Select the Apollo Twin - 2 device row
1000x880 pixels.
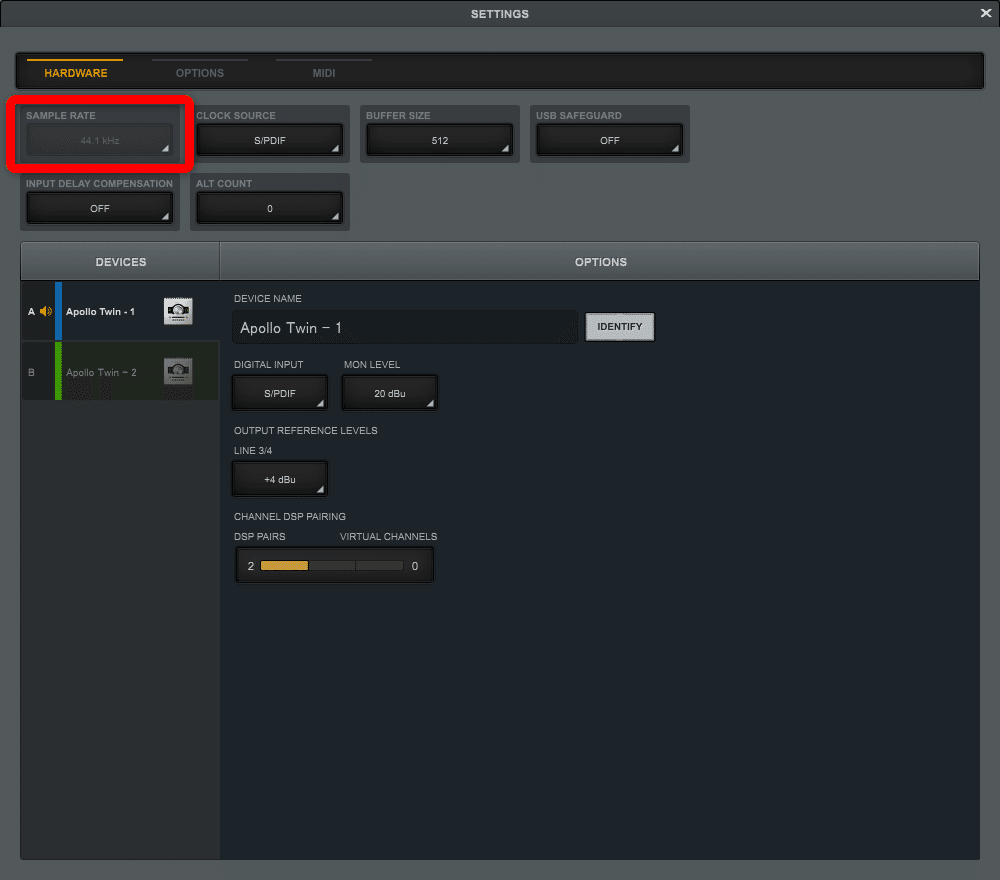tap(121, 372)
